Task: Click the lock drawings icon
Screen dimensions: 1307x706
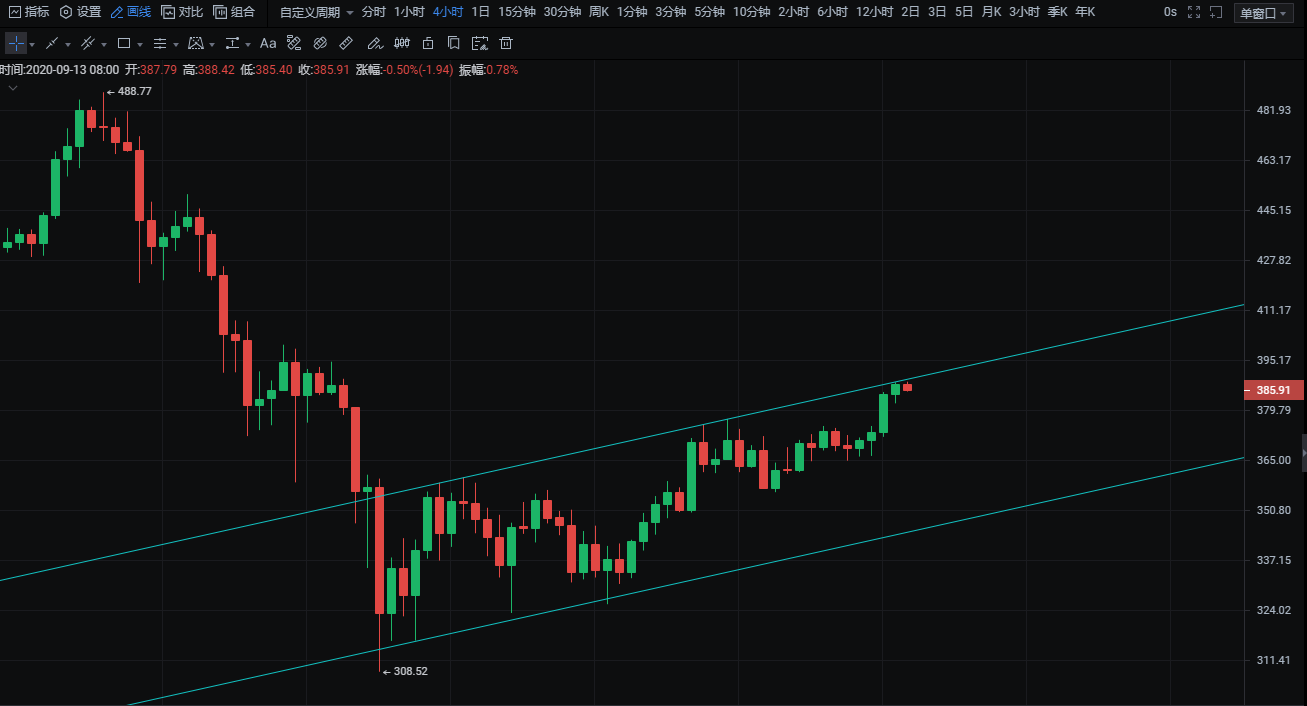Action: click(428, 44)
